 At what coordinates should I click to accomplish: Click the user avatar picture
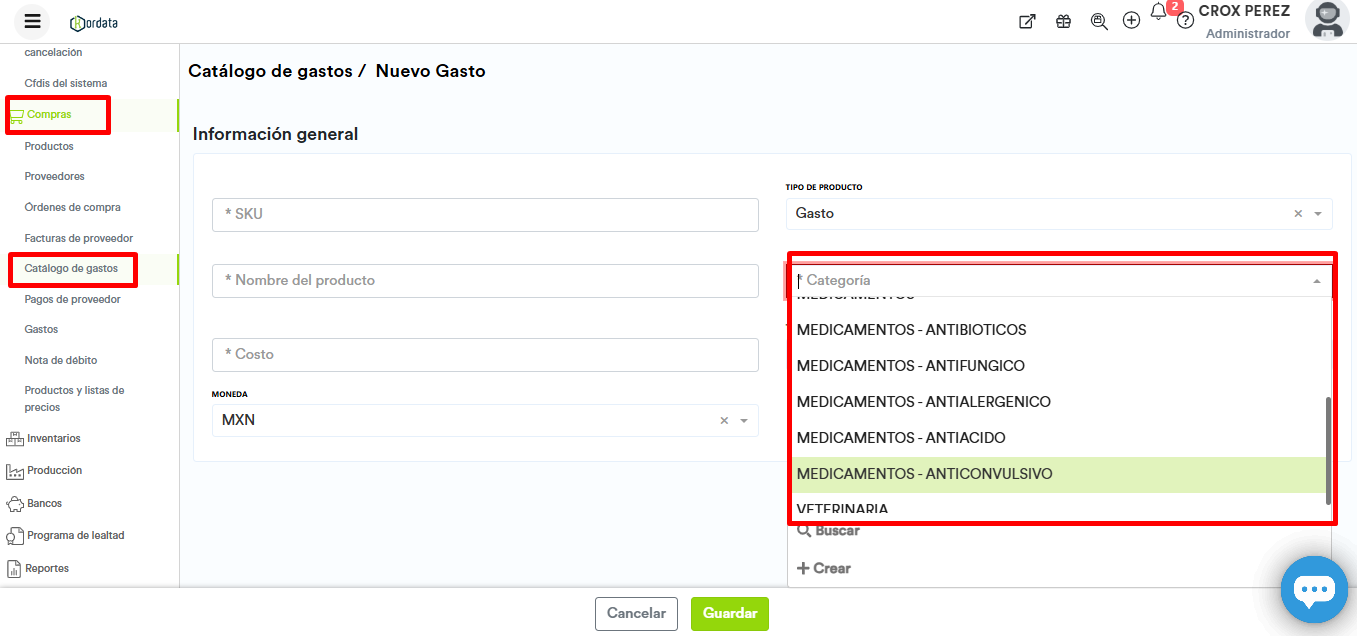pyautogui.click(x=1327, y=20)
